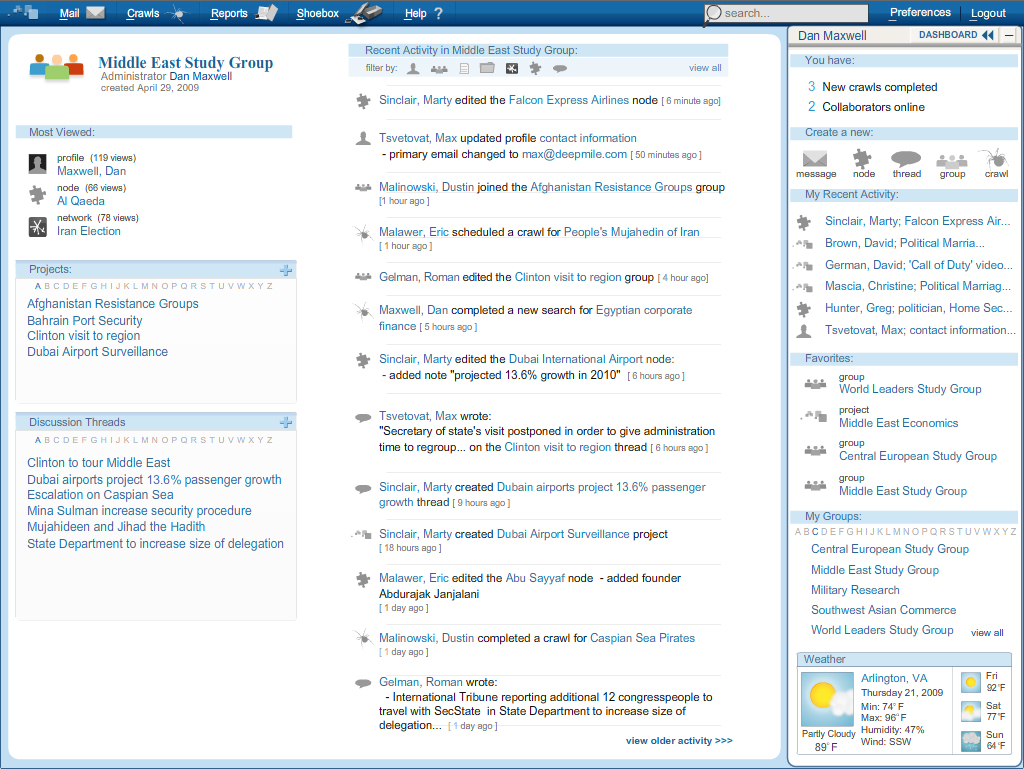Create a new group icon
This screenshot has width=1024, height=769.
pos(952,160)
